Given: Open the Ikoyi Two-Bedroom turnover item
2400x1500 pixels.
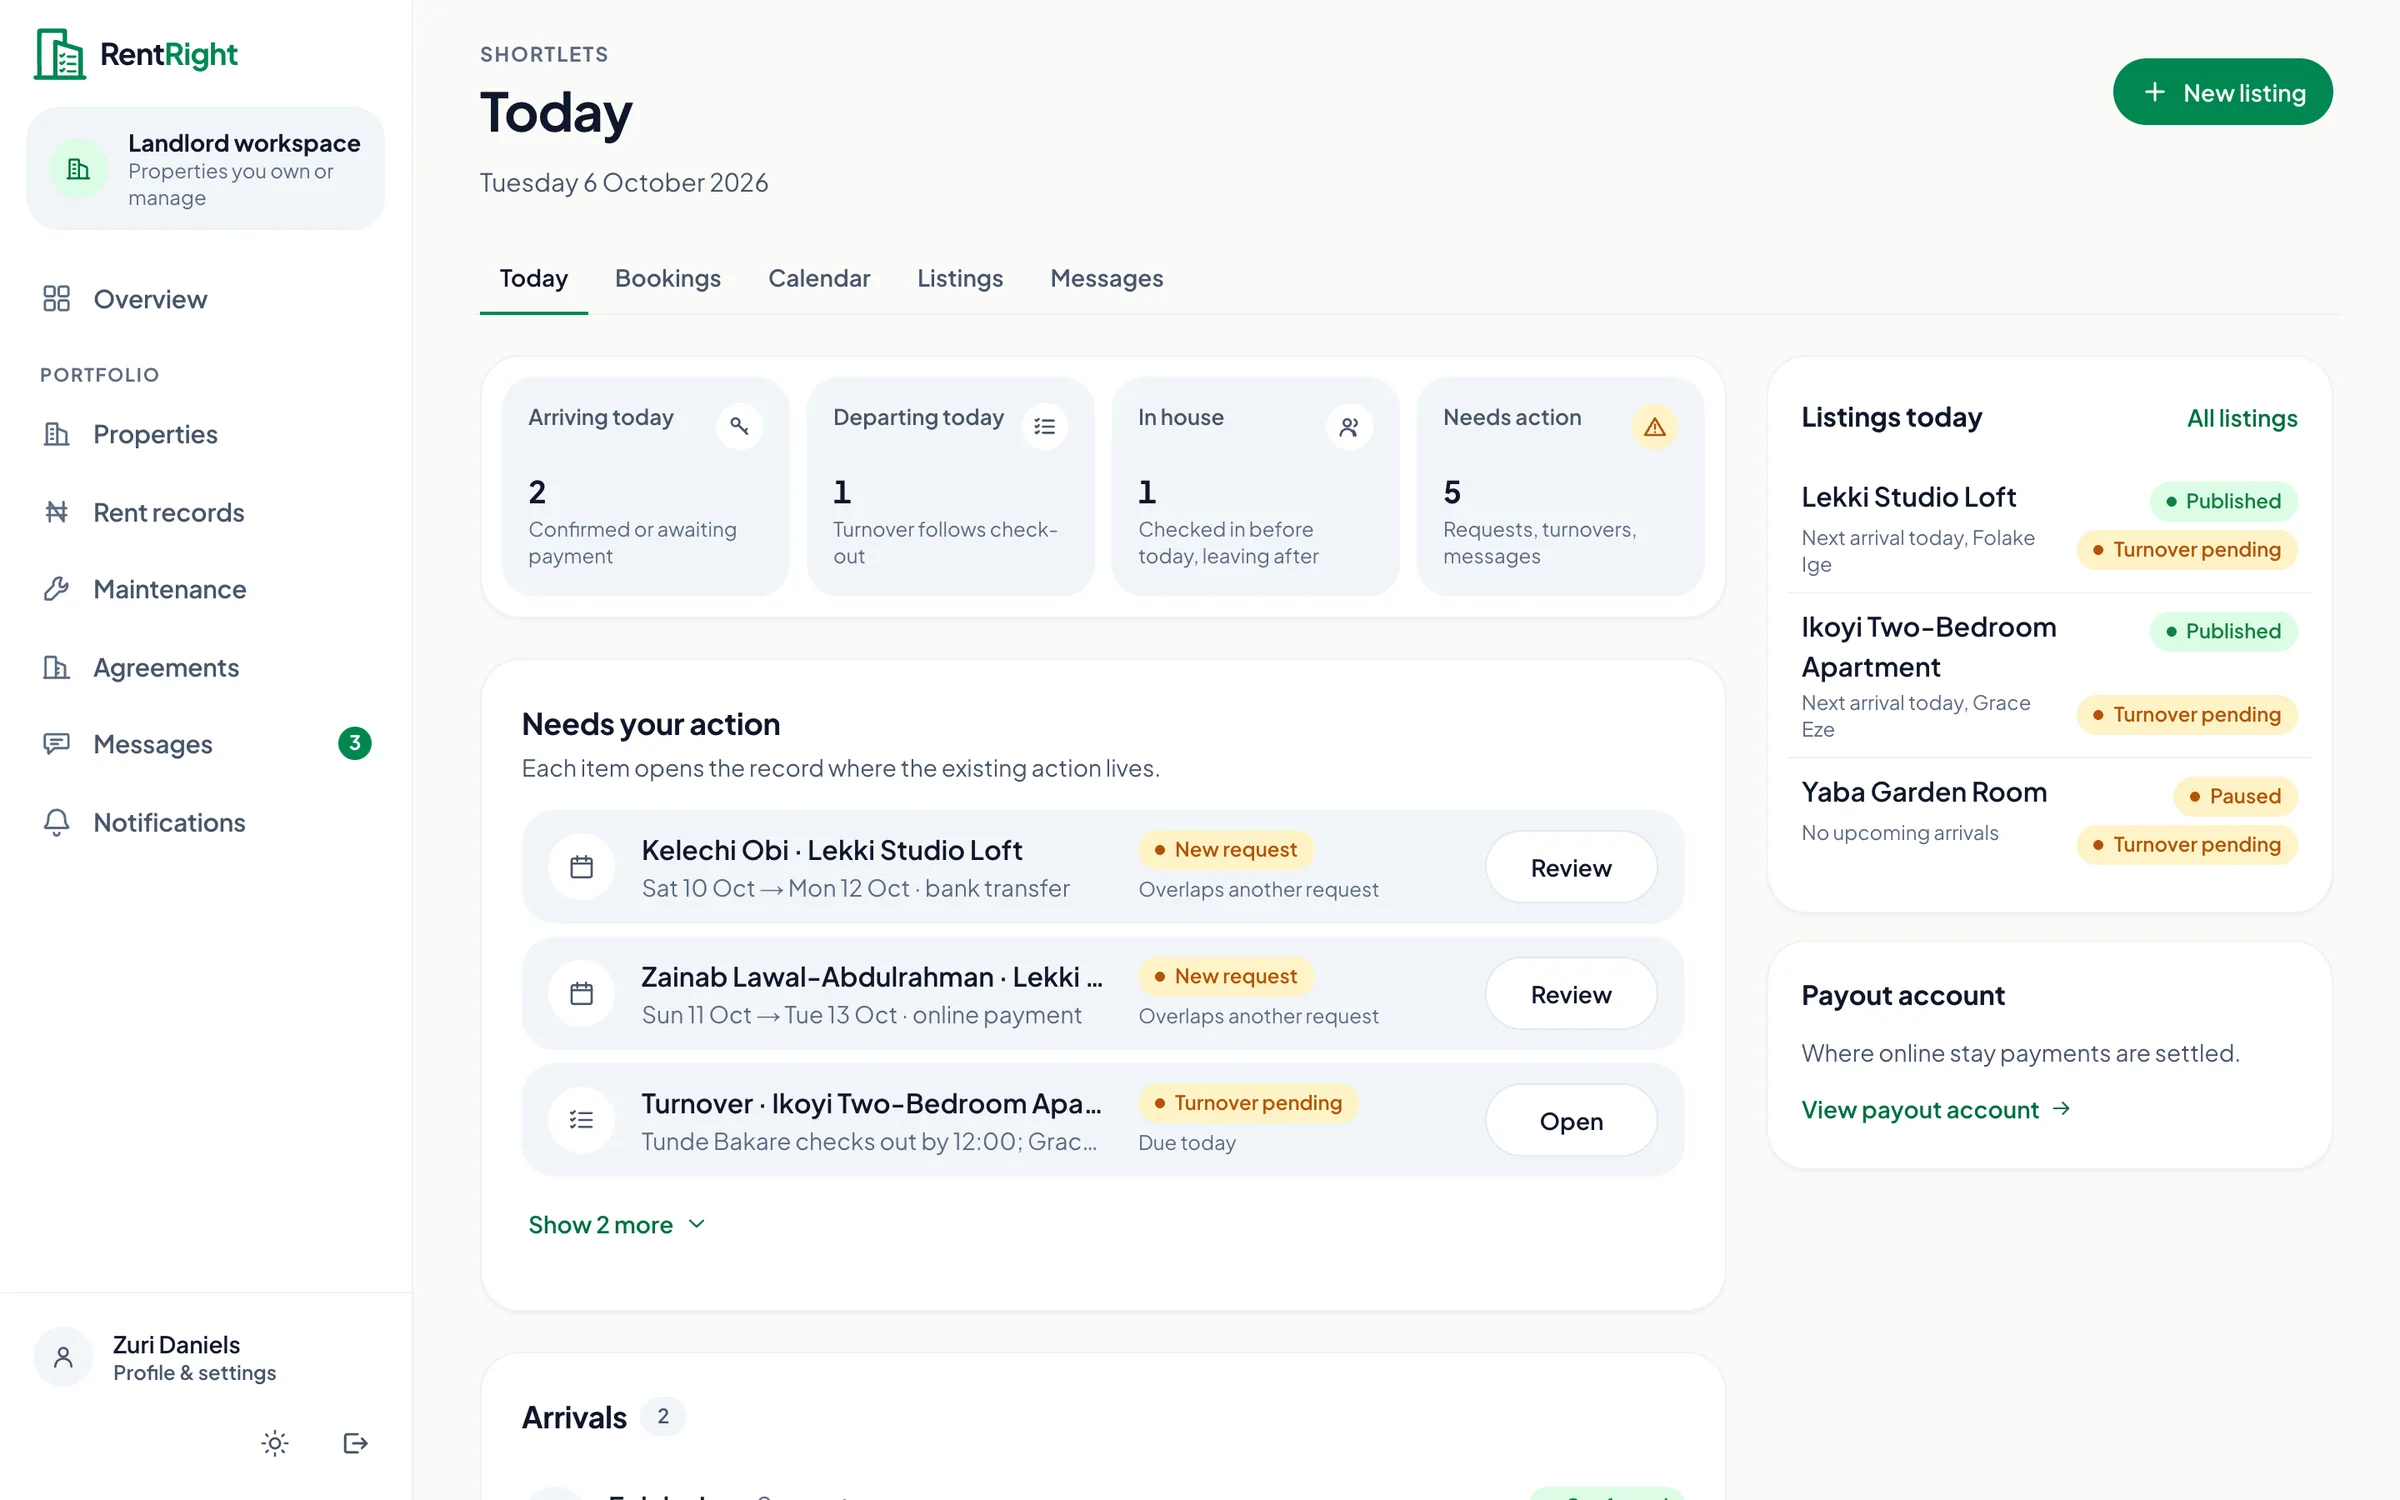Looking at the screenshot, I should coord(1570,1121).
